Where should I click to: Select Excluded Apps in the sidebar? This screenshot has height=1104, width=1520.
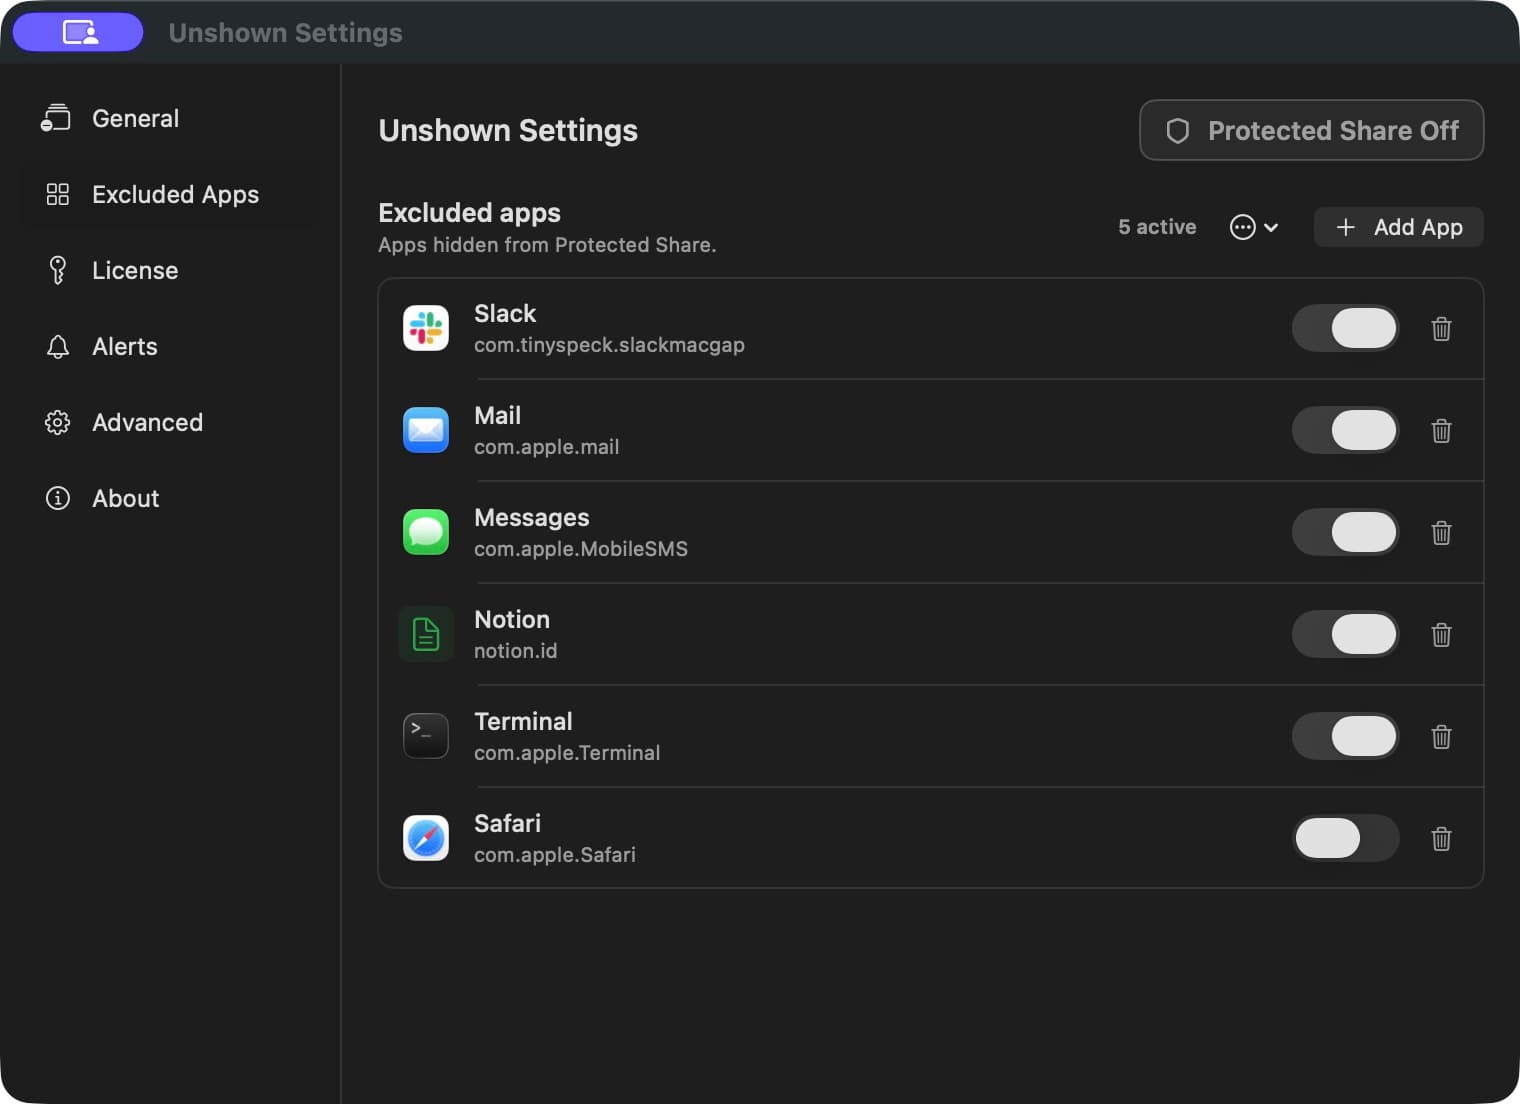(x=170, y=194)
